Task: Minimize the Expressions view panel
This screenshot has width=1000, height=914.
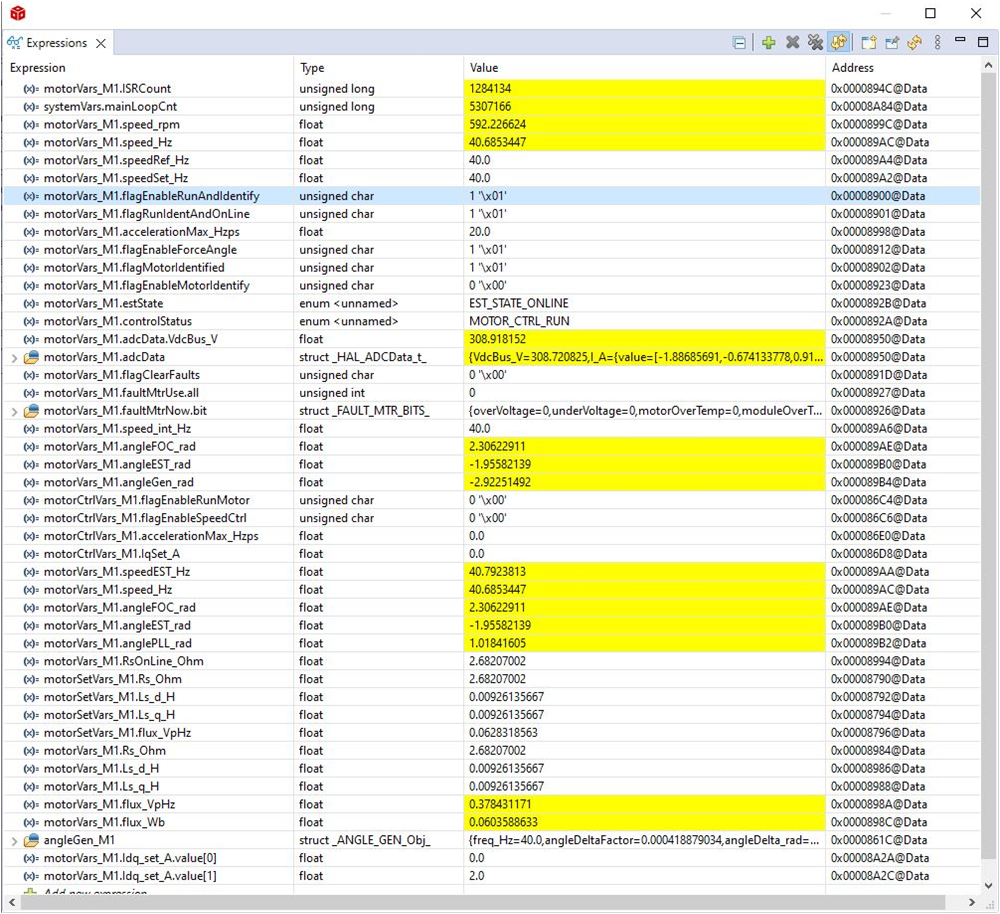Action: point(959,41)
